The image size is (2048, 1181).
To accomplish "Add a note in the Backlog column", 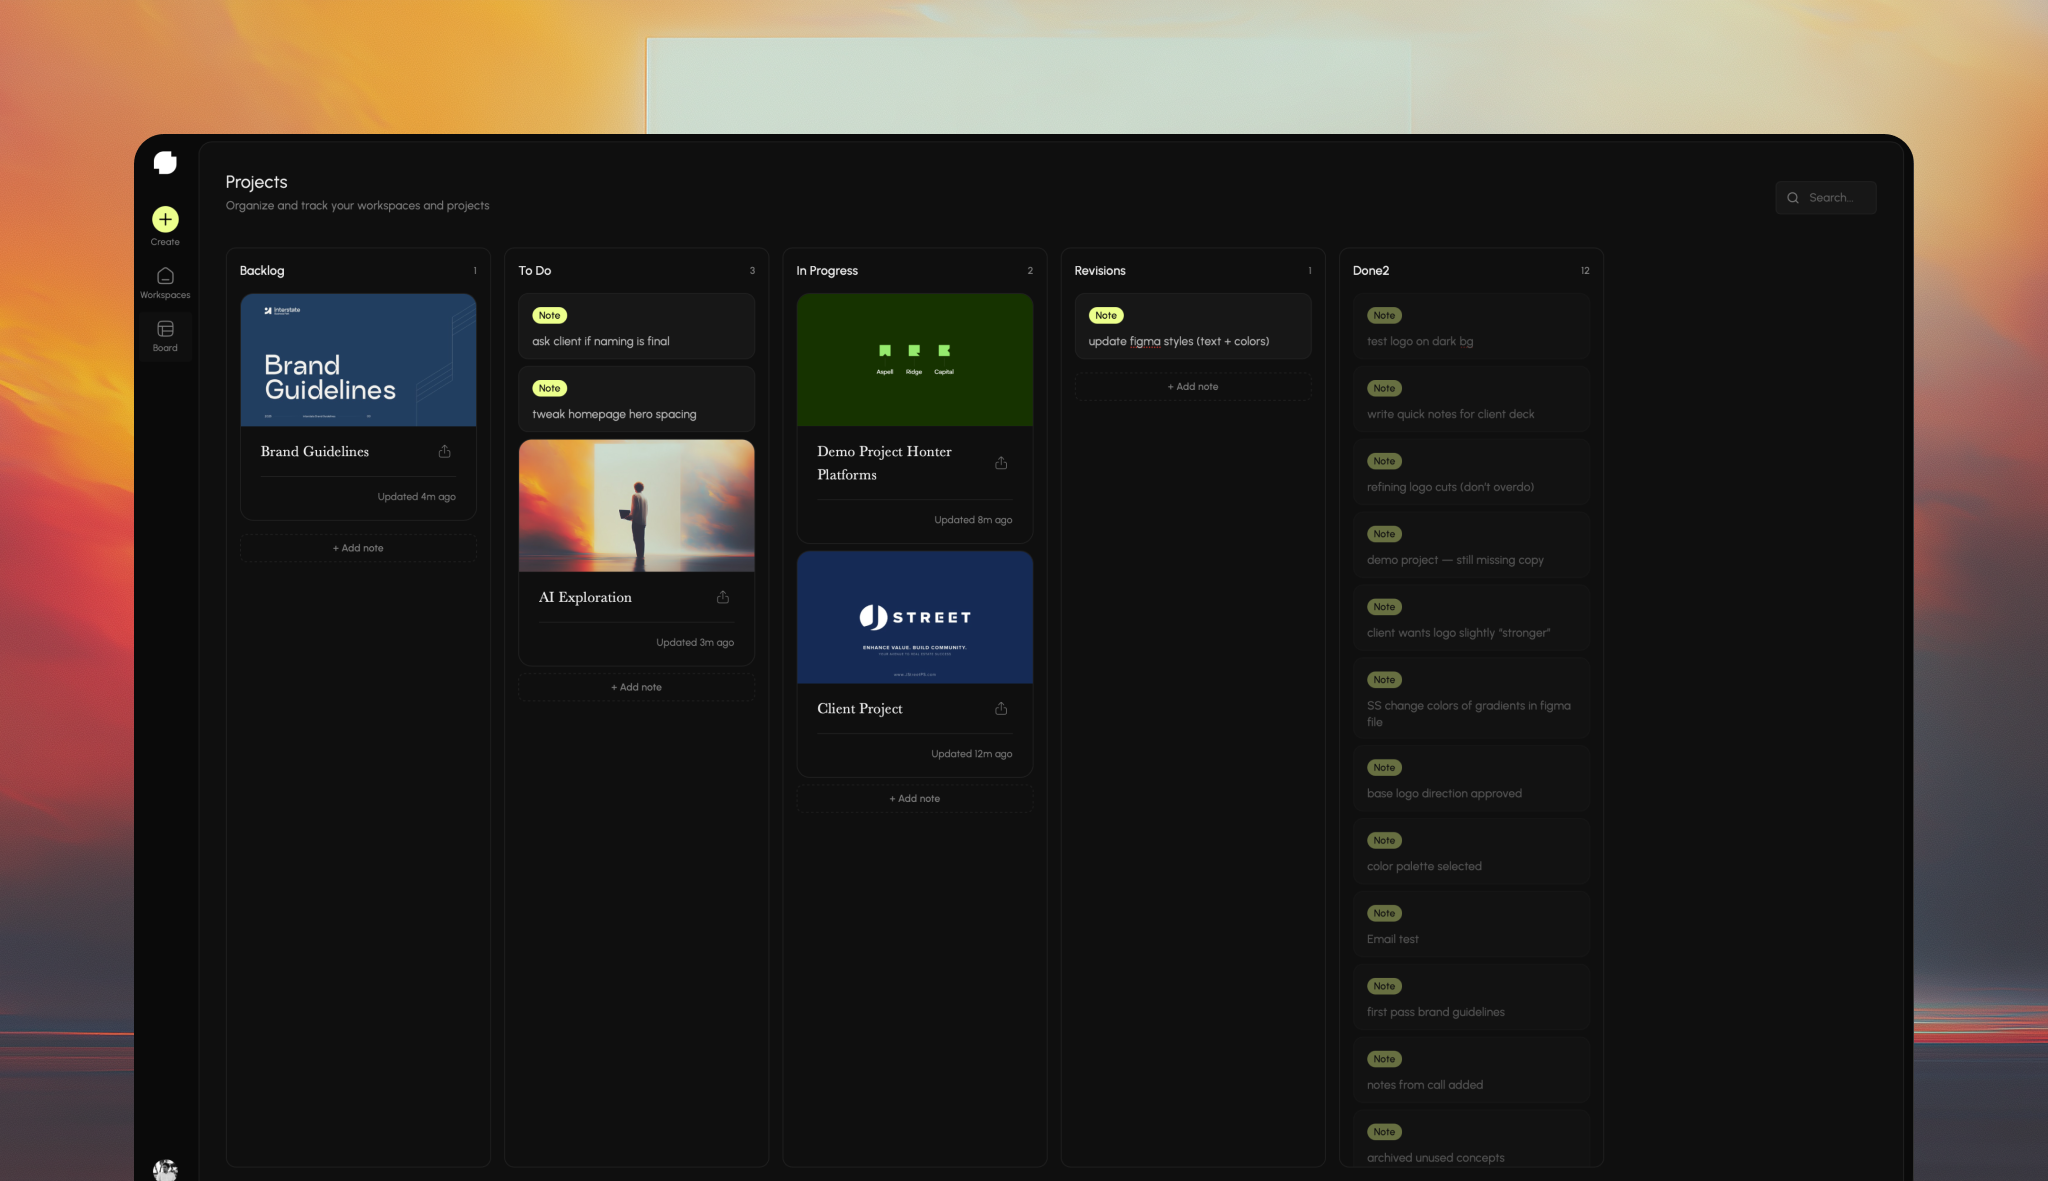I will coord(357,547).
